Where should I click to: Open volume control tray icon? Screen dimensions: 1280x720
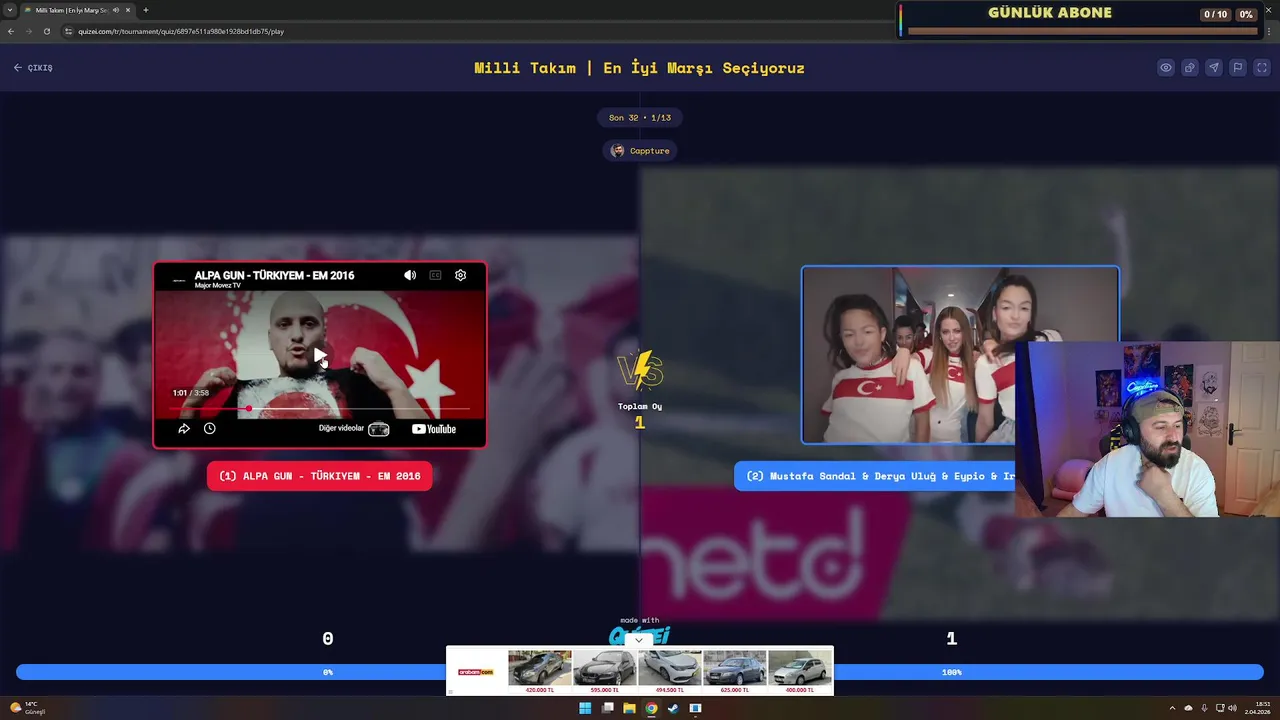coord(1232,708)
